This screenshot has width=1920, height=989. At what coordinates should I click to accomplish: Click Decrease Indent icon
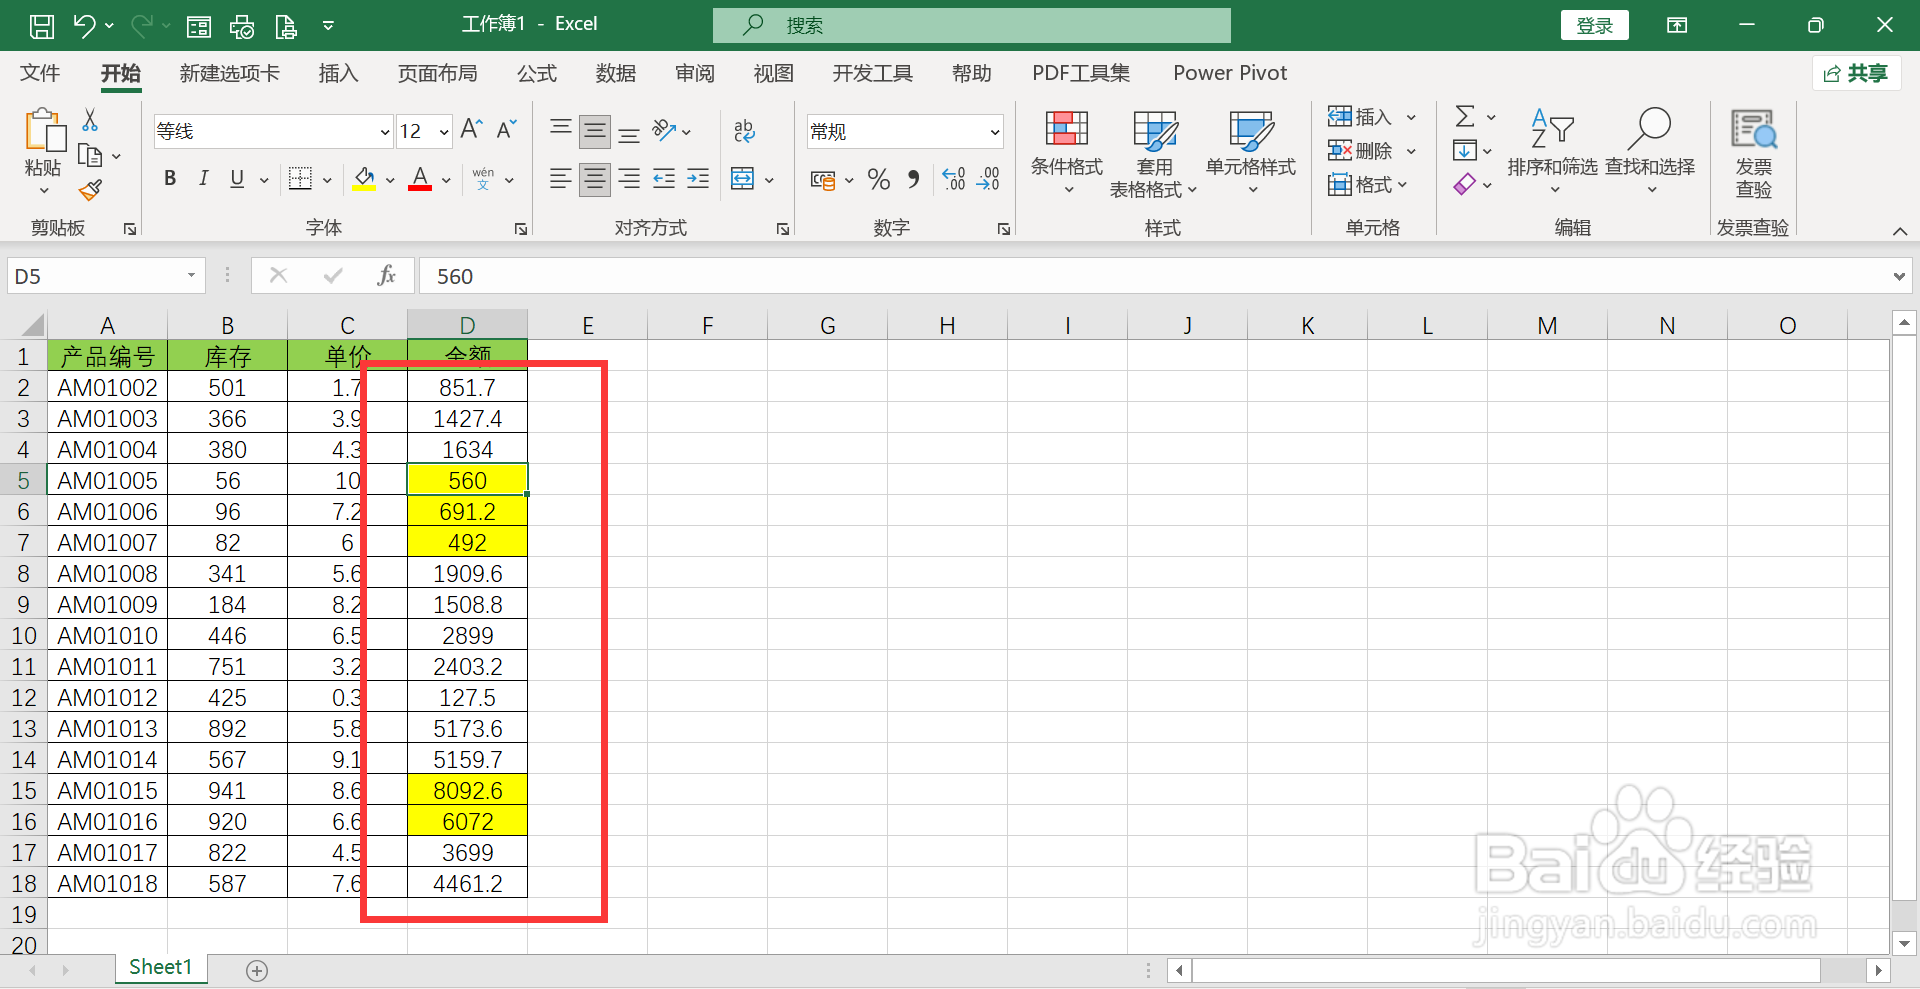click(664, 179)
